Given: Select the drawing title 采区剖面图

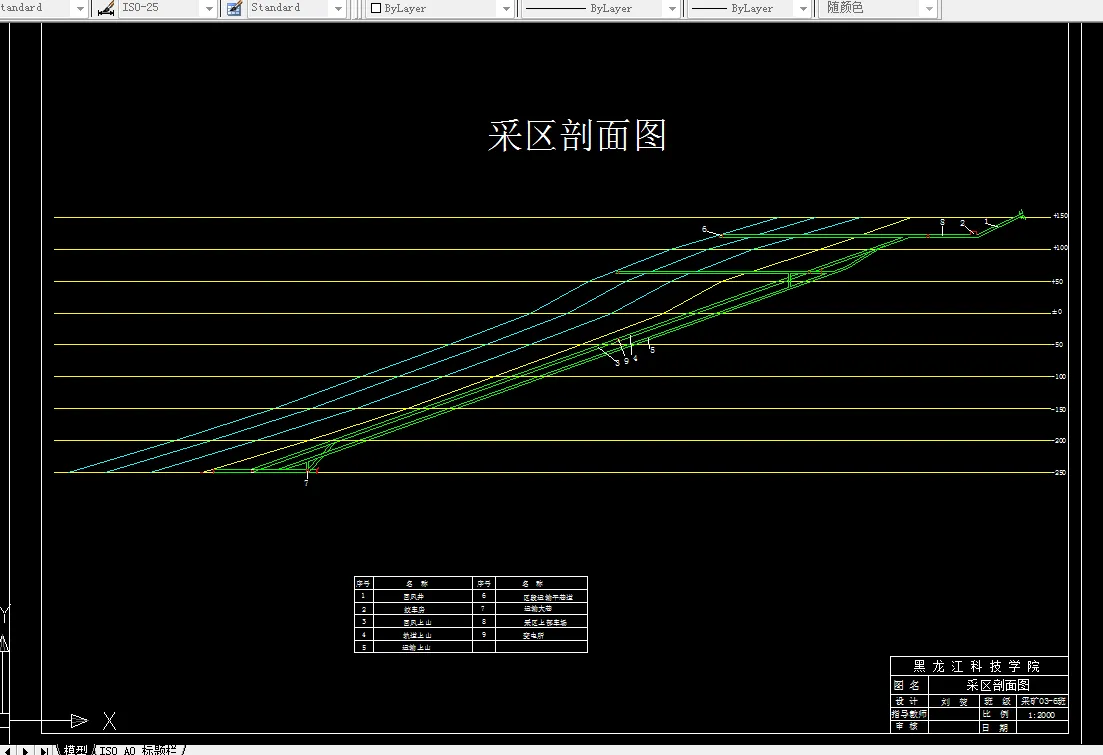Looking at the screenshot, I should click(x=577, y=135).
